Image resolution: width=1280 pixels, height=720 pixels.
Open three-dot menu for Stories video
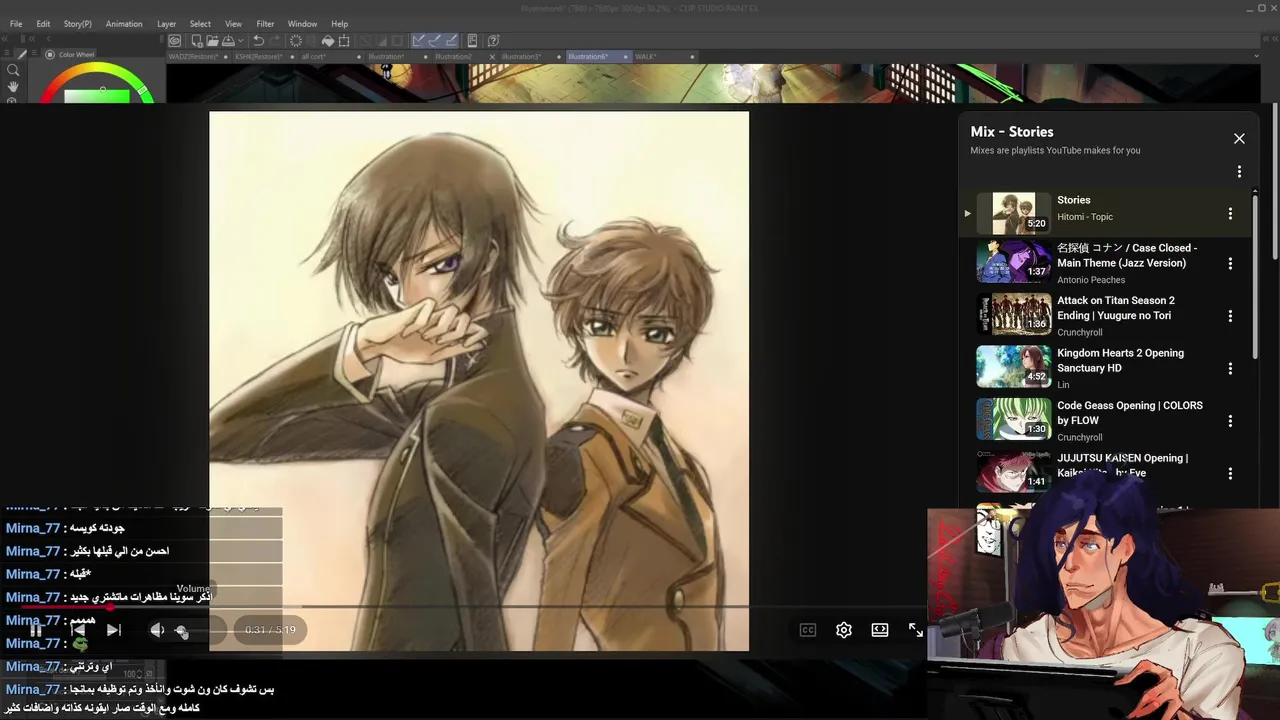[x=1230, y=214]
